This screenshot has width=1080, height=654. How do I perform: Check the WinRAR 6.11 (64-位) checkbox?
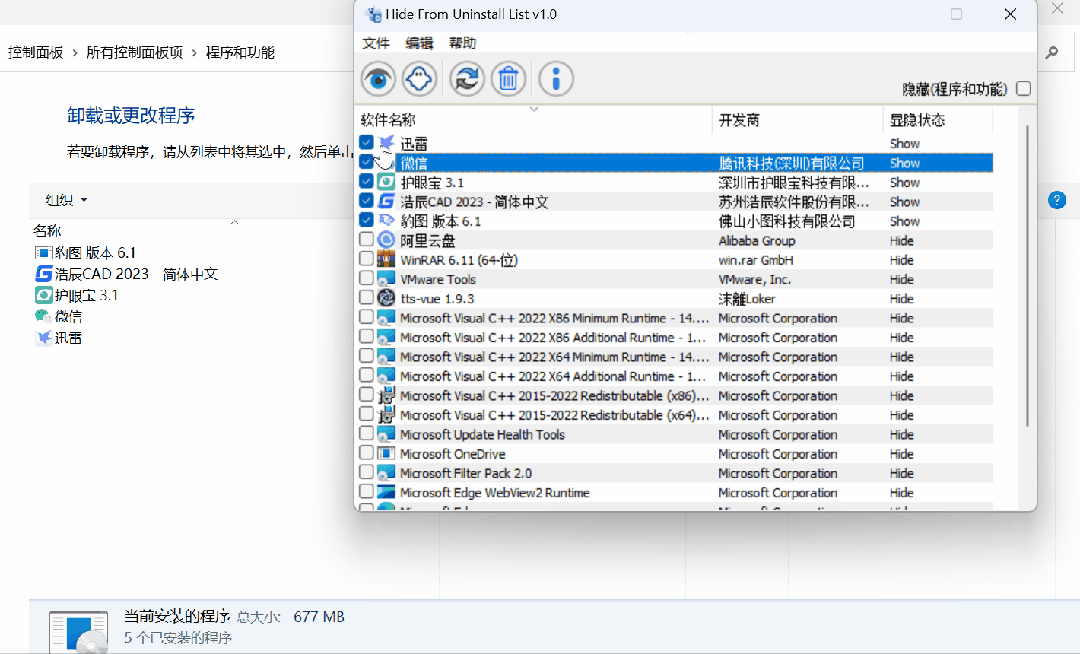(x=366, y=259)
